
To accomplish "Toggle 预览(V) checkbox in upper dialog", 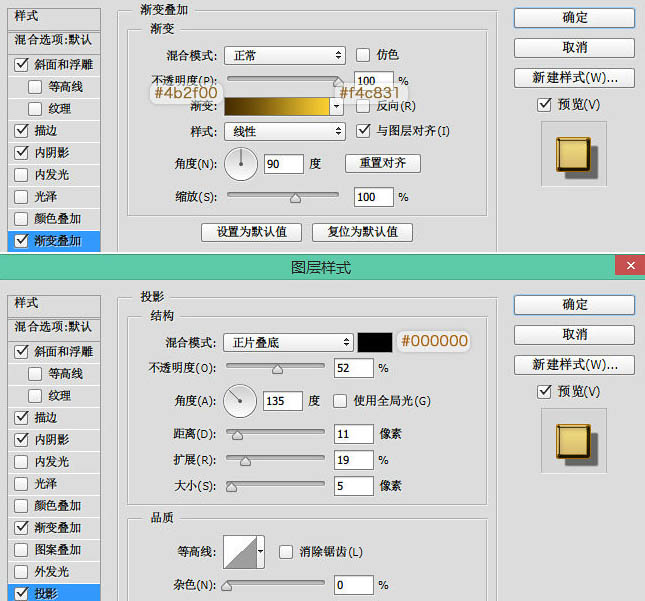I will [544, 104].
